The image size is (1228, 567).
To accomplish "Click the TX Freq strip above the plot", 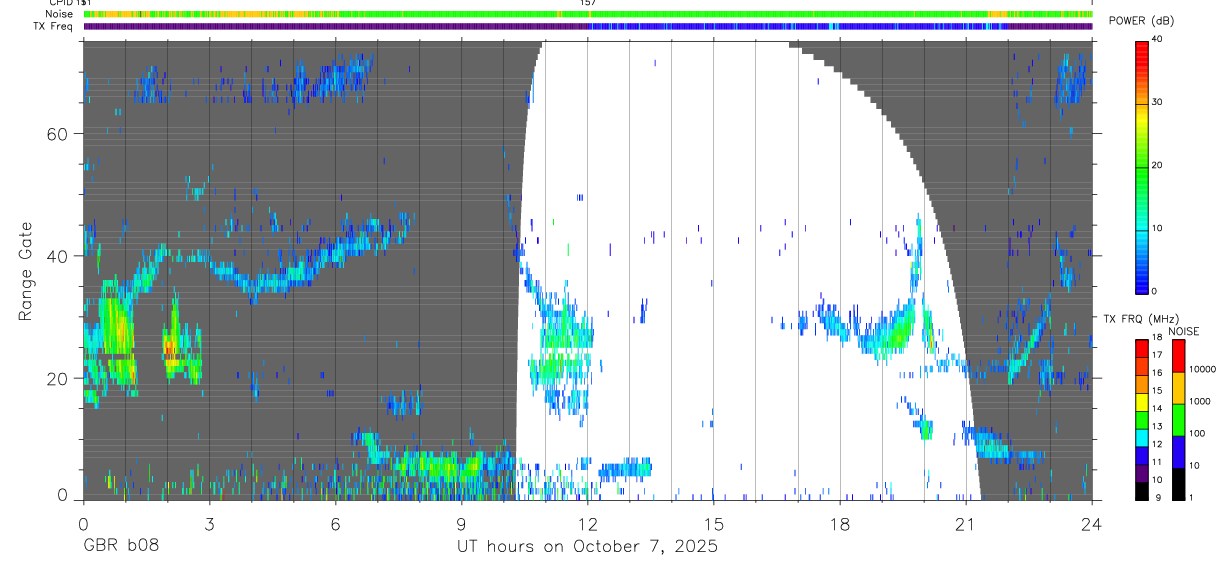I will [x=588, y=26].
